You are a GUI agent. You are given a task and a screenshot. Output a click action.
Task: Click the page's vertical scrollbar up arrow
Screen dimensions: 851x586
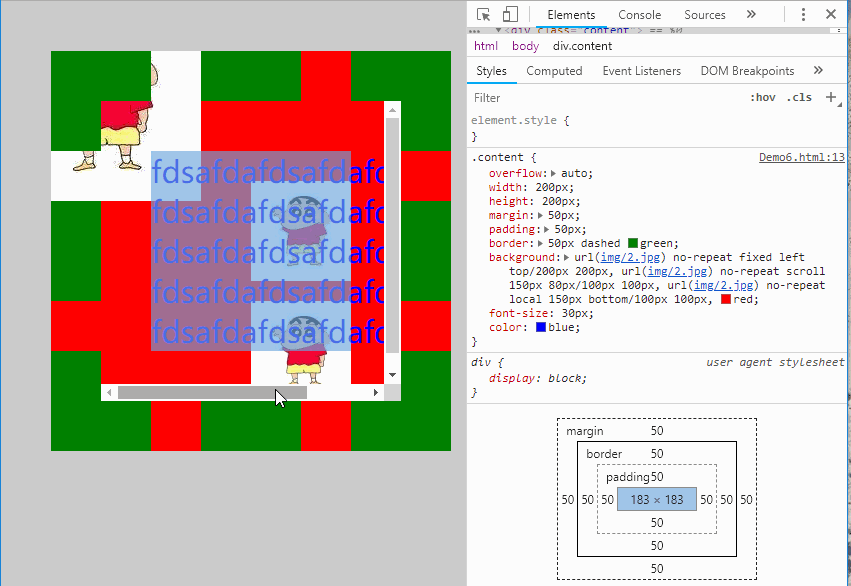(392, 110)
